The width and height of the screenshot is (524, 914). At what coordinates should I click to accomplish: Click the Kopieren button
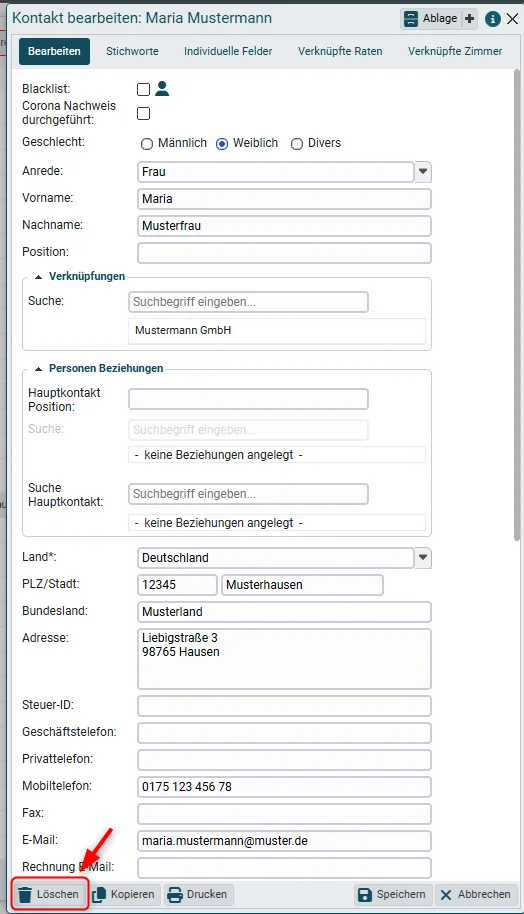tap(125, 894)
